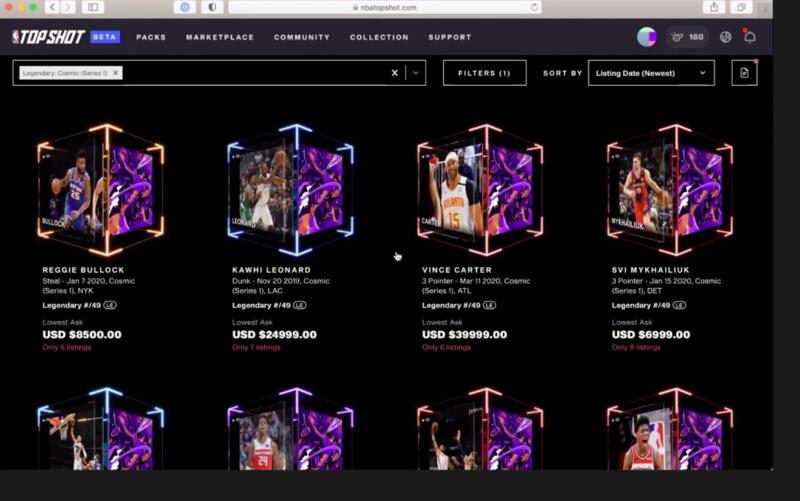Image resolution: width=800 pixels, height=501 pixels.
Task: Expand the search filter dropdown arrow
Action: tap(416, 73)
